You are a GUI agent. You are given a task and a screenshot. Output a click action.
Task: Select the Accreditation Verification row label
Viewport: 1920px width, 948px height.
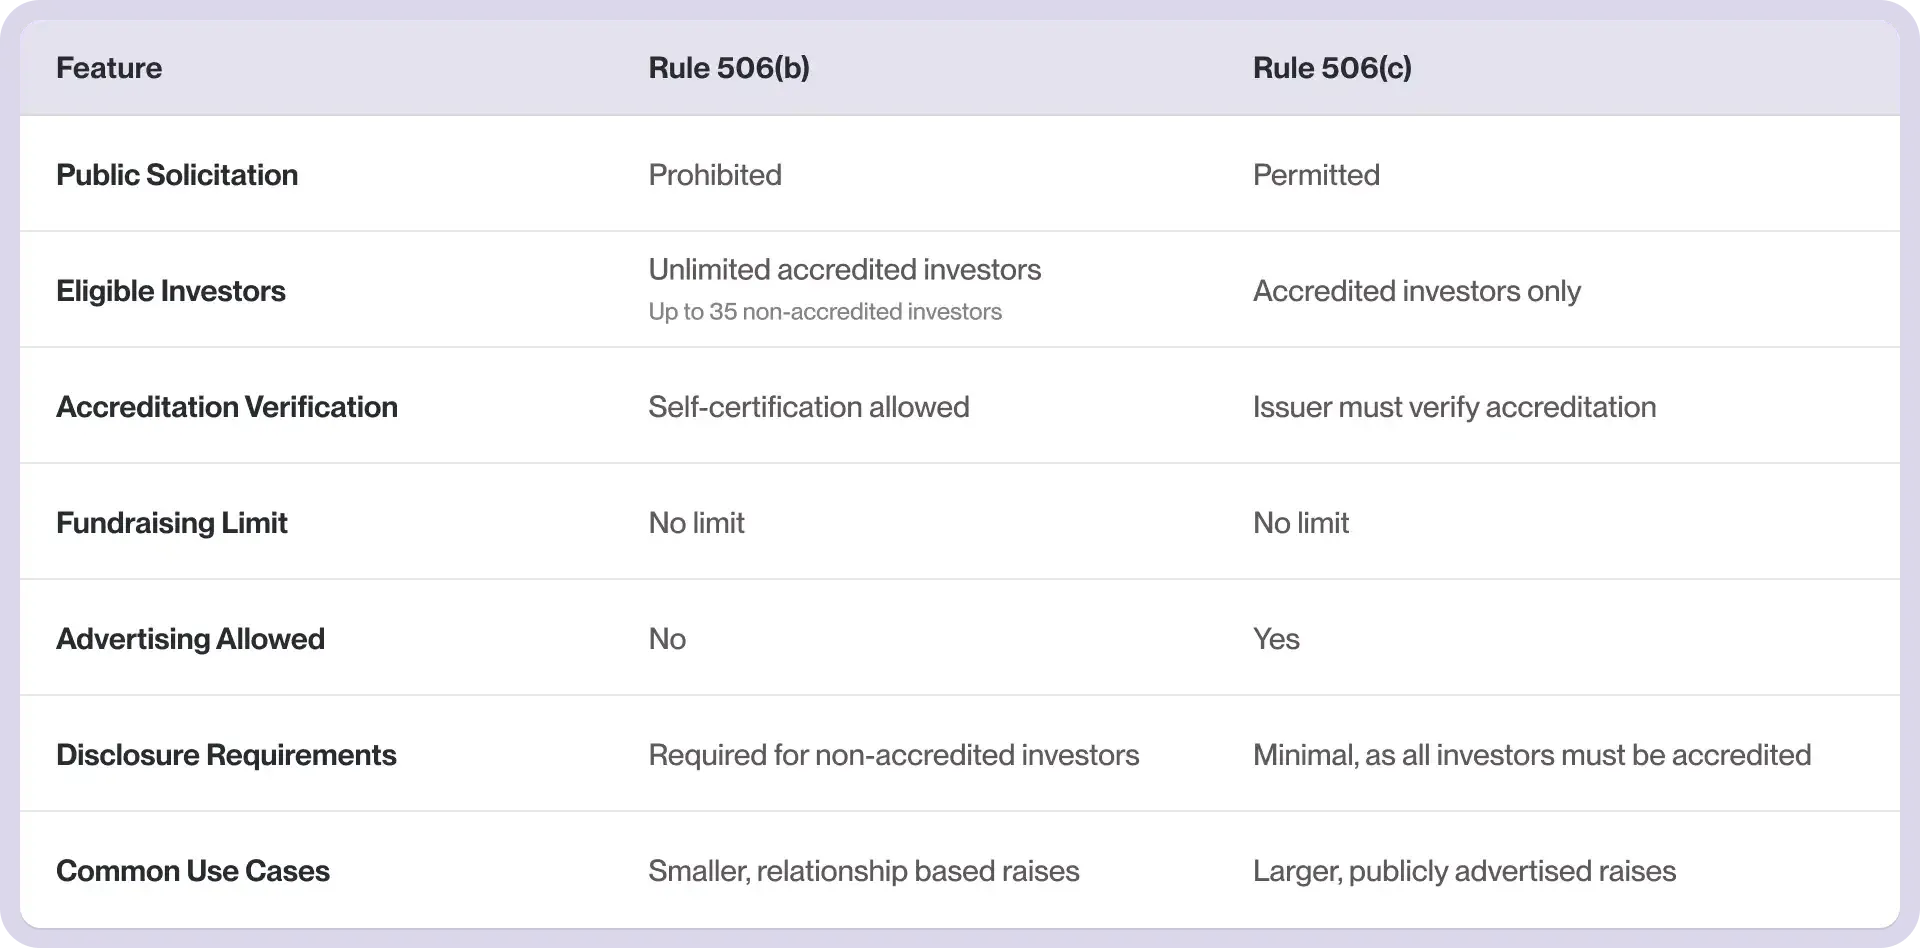click(227, 407)
